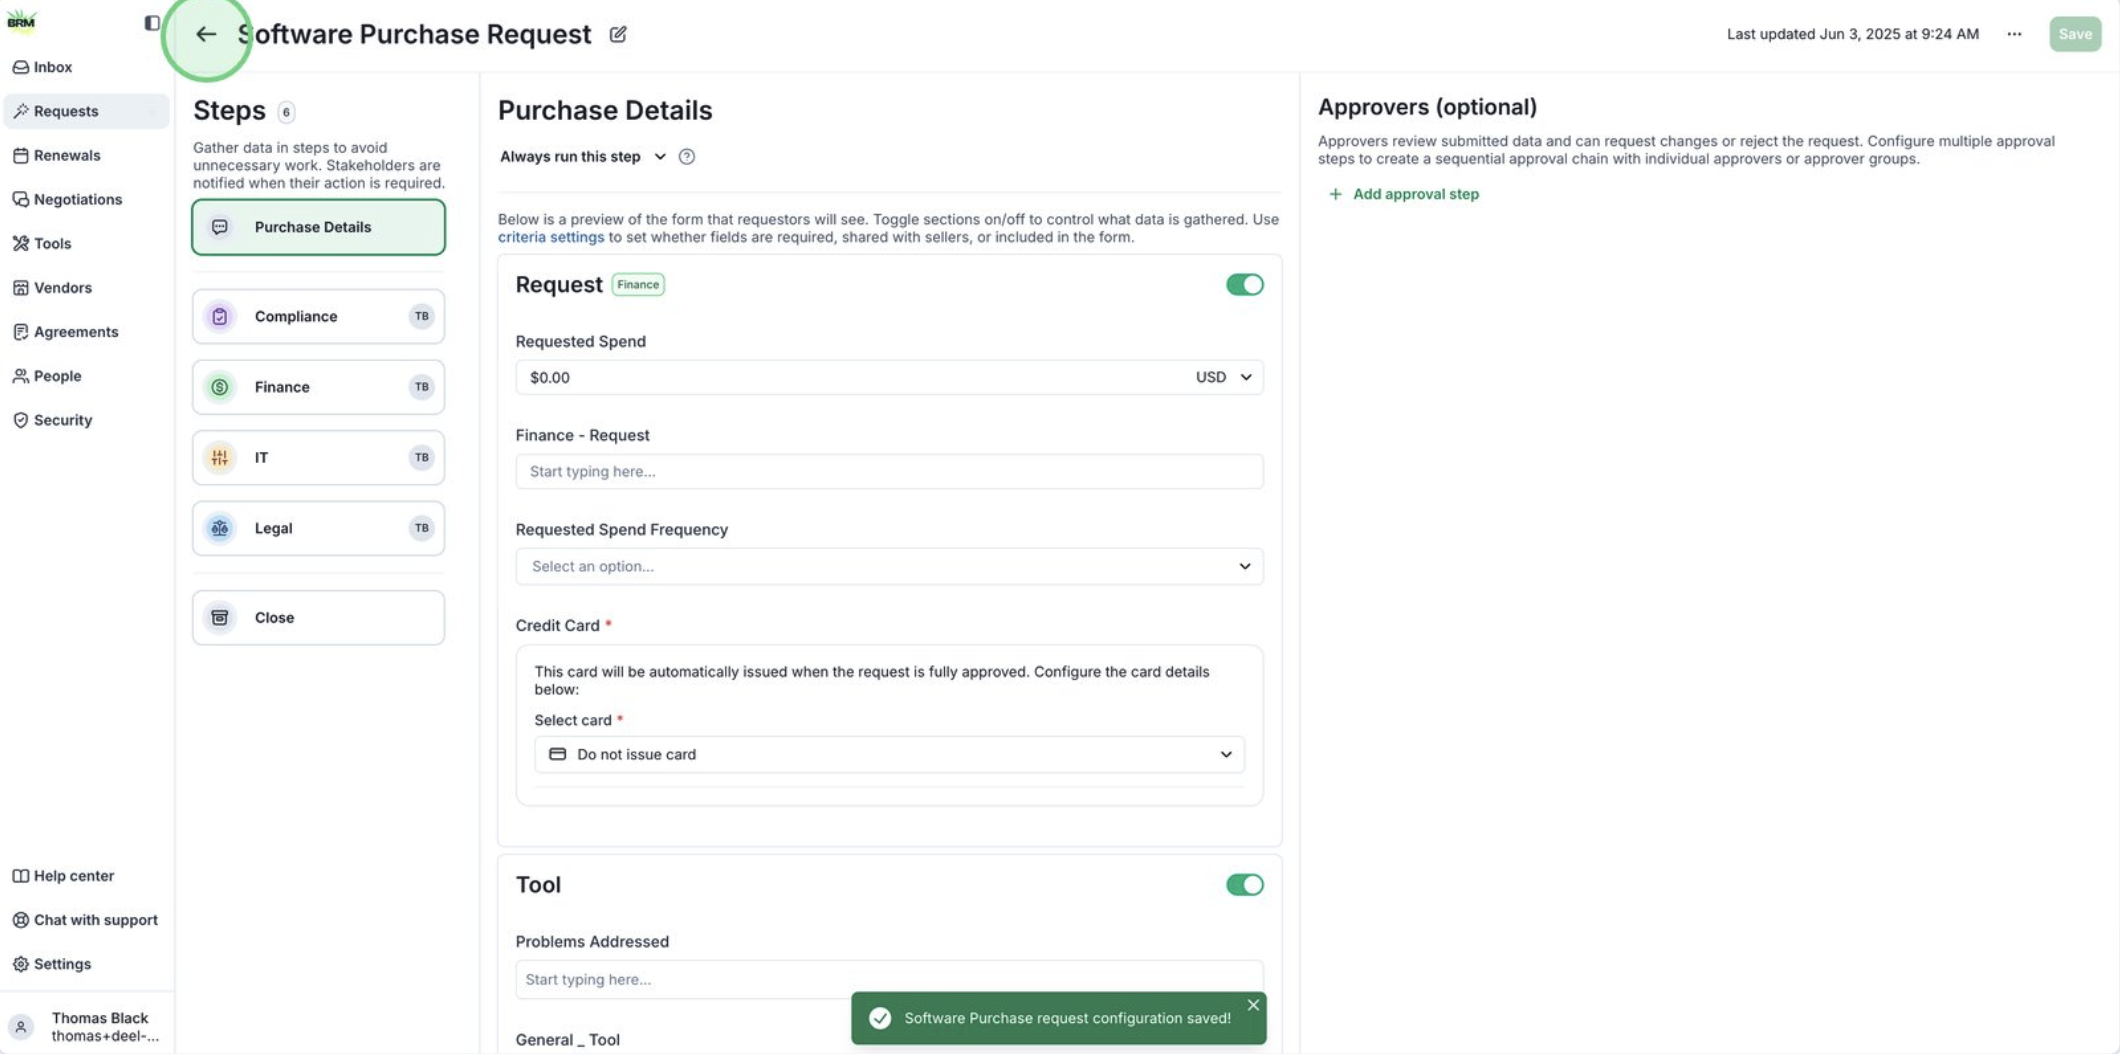Click the Finance tag beside Request

point(638,285)
